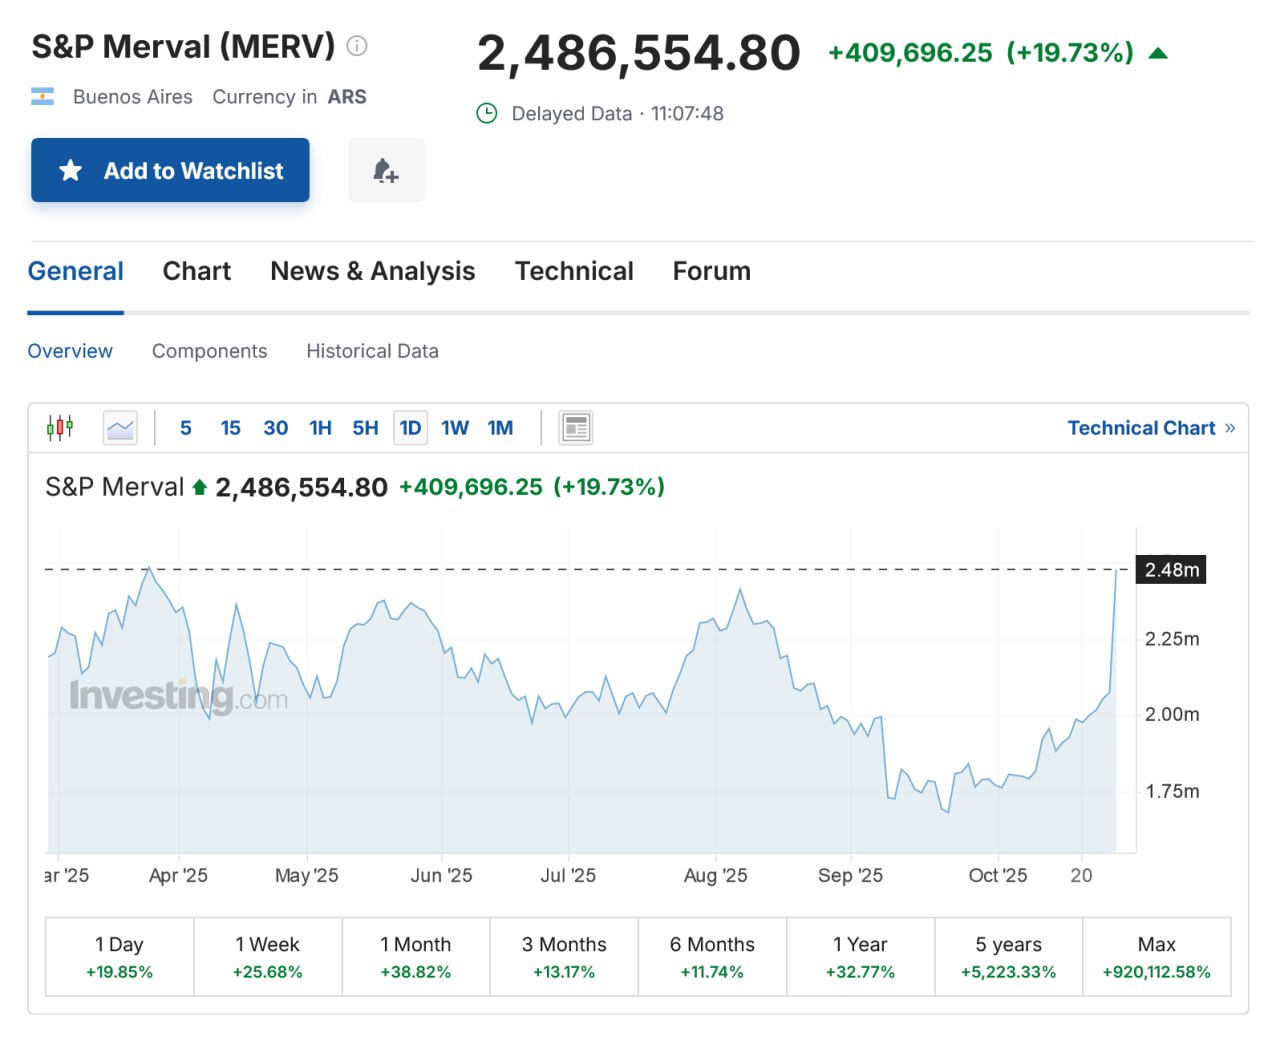Image resolution: width=1280 pixels, height=1049 pixels.
Task: Open the chart news layout icon
Action: [576, 428]
